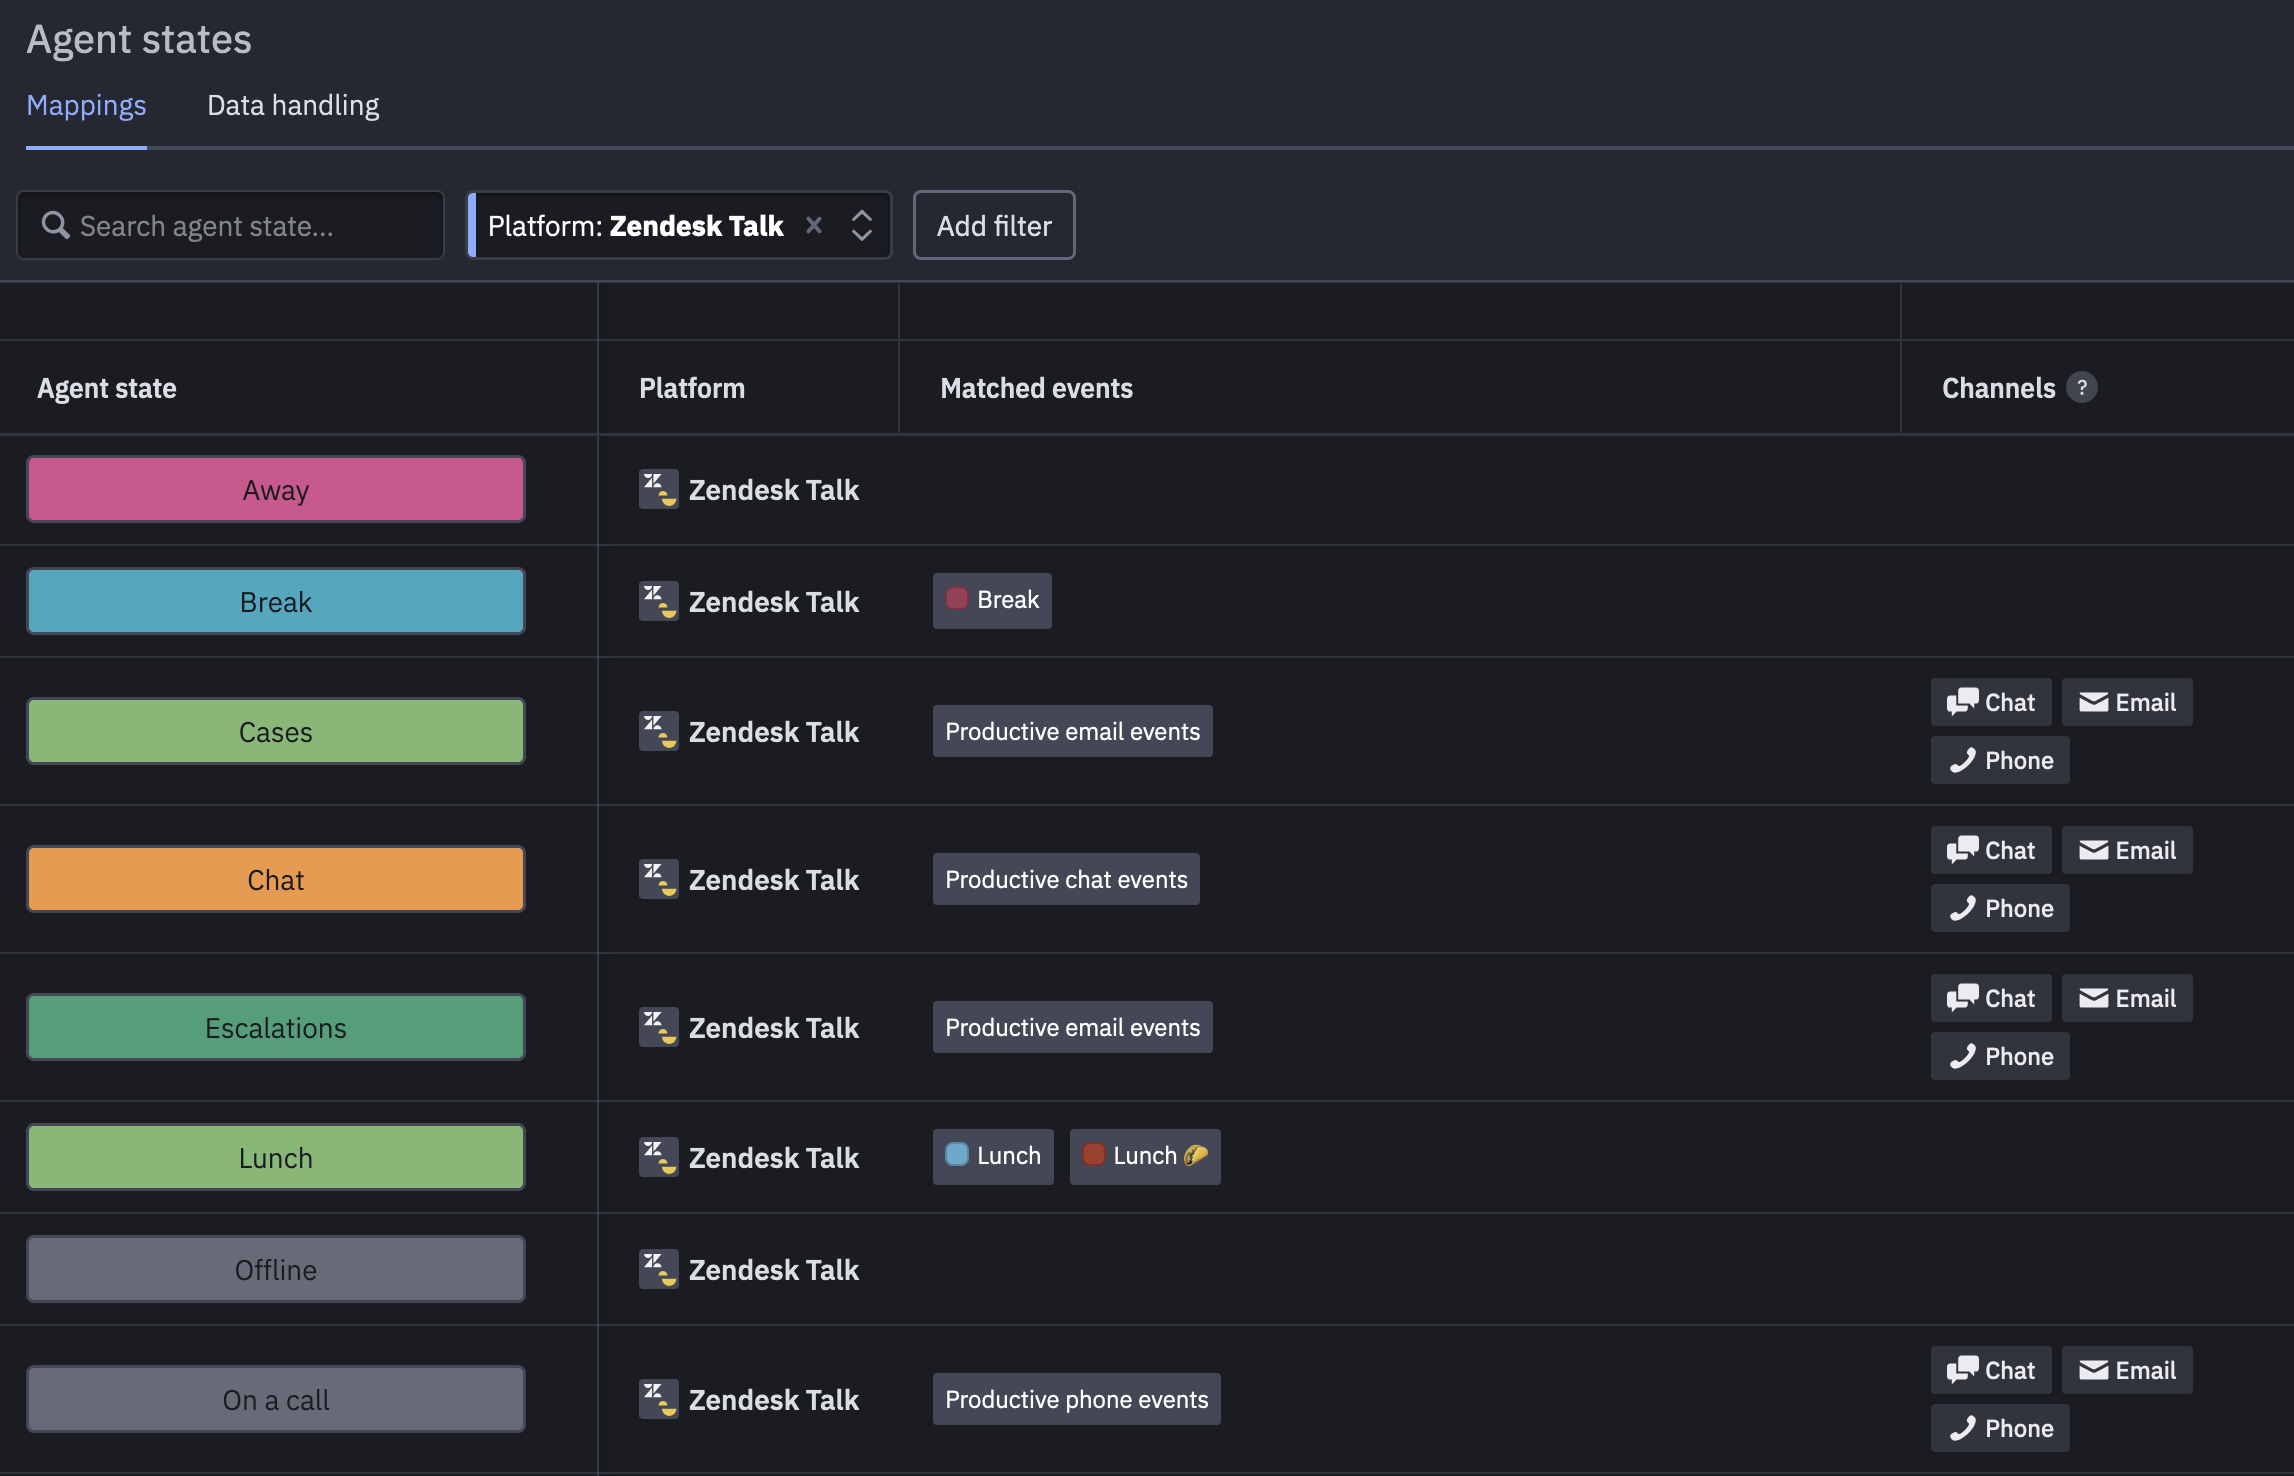Click Zendesk Talk icon in Cases row

659,732
